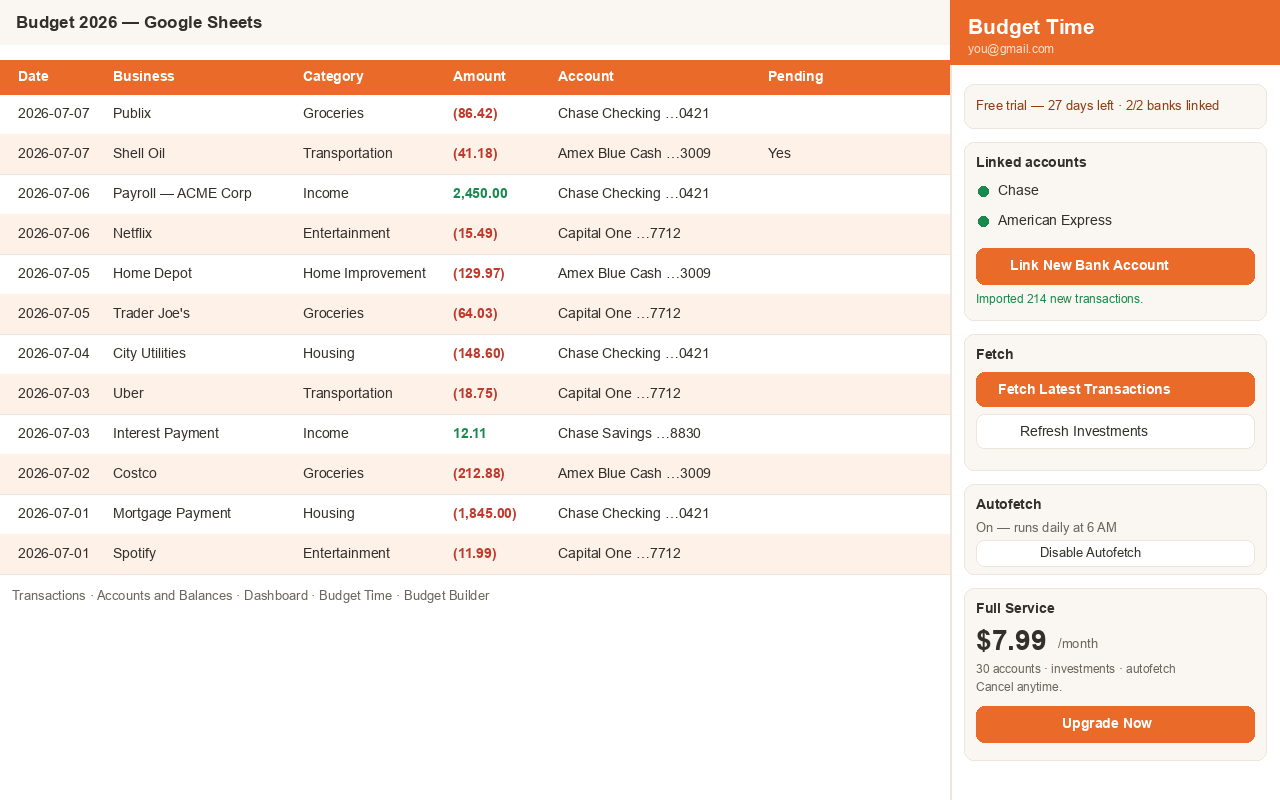Click the Business column header
This screenshot has width=1280, height=800.
[x=143, y=77]
